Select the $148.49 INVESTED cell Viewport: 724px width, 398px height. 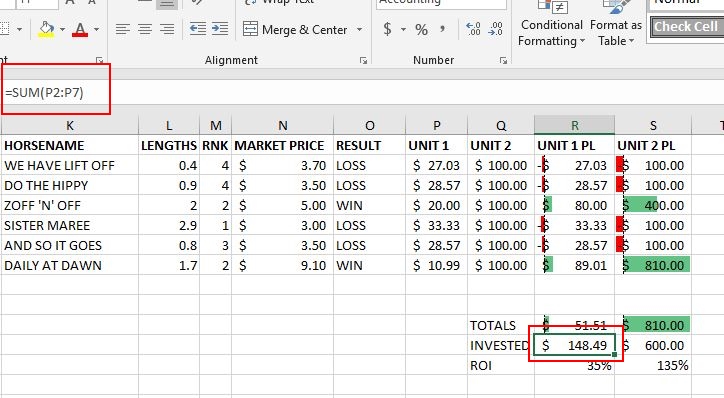pos(574,345)
